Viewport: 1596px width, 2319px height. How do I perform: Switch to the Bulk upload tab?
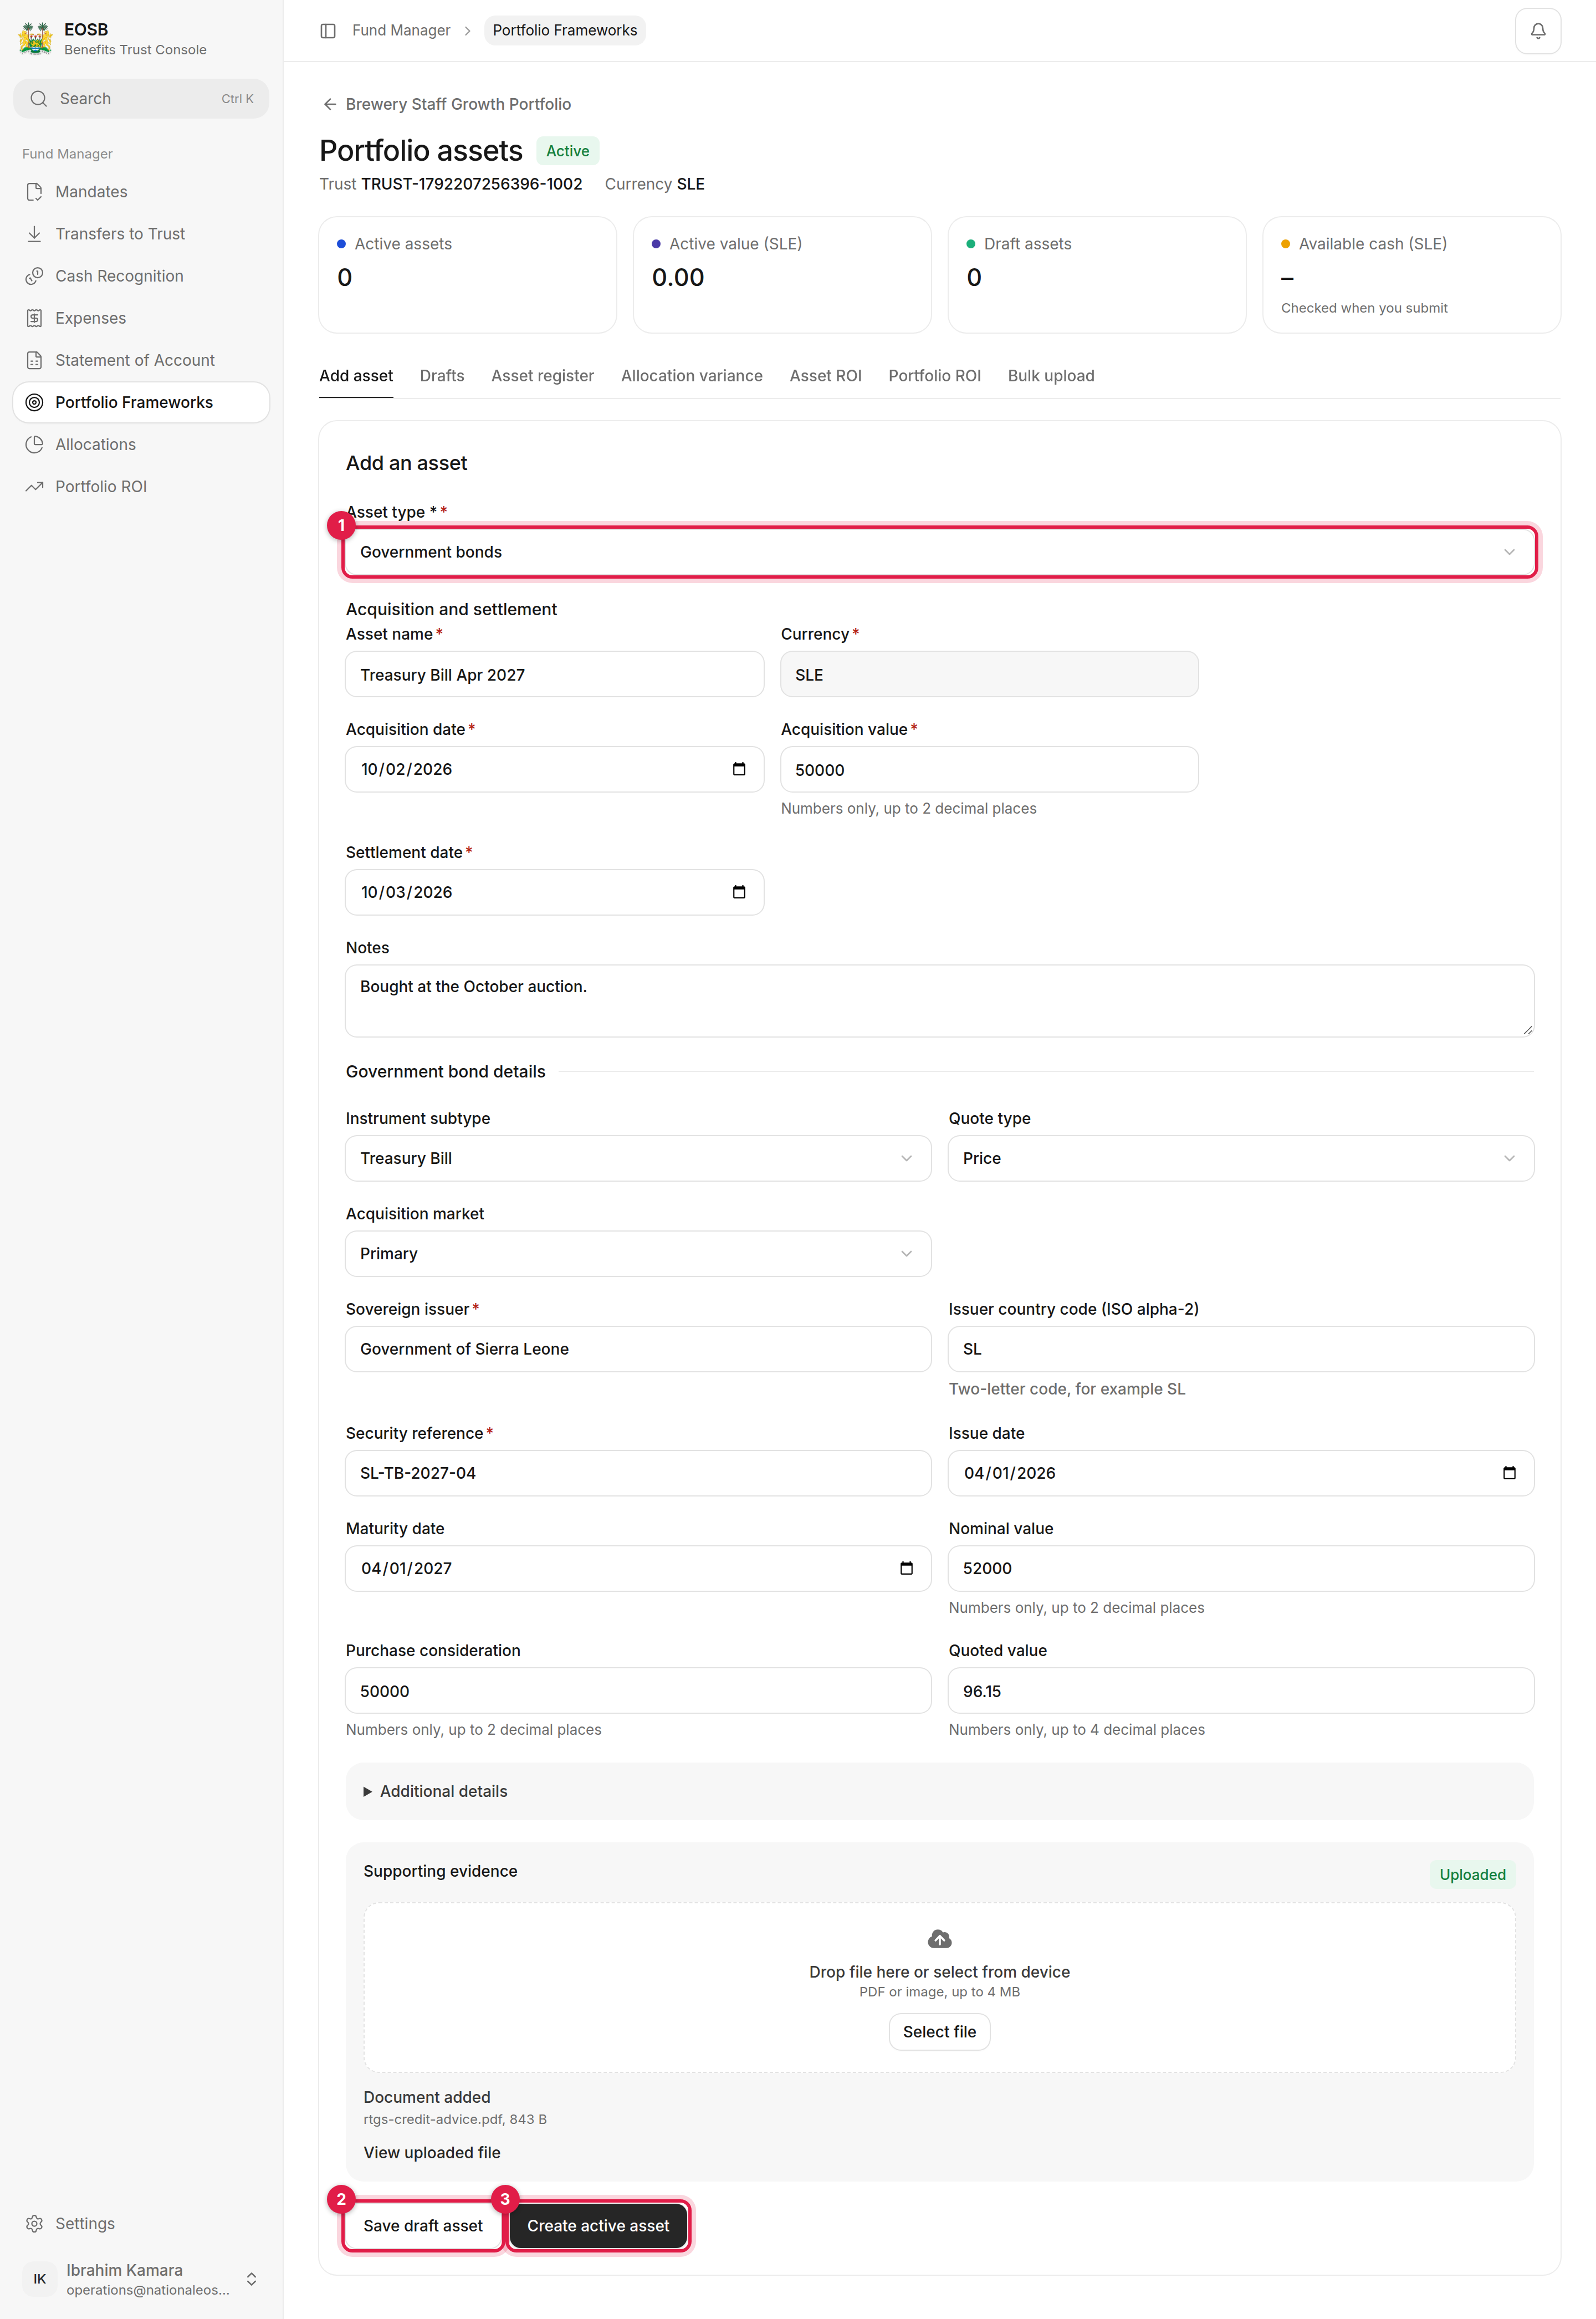1051,376
